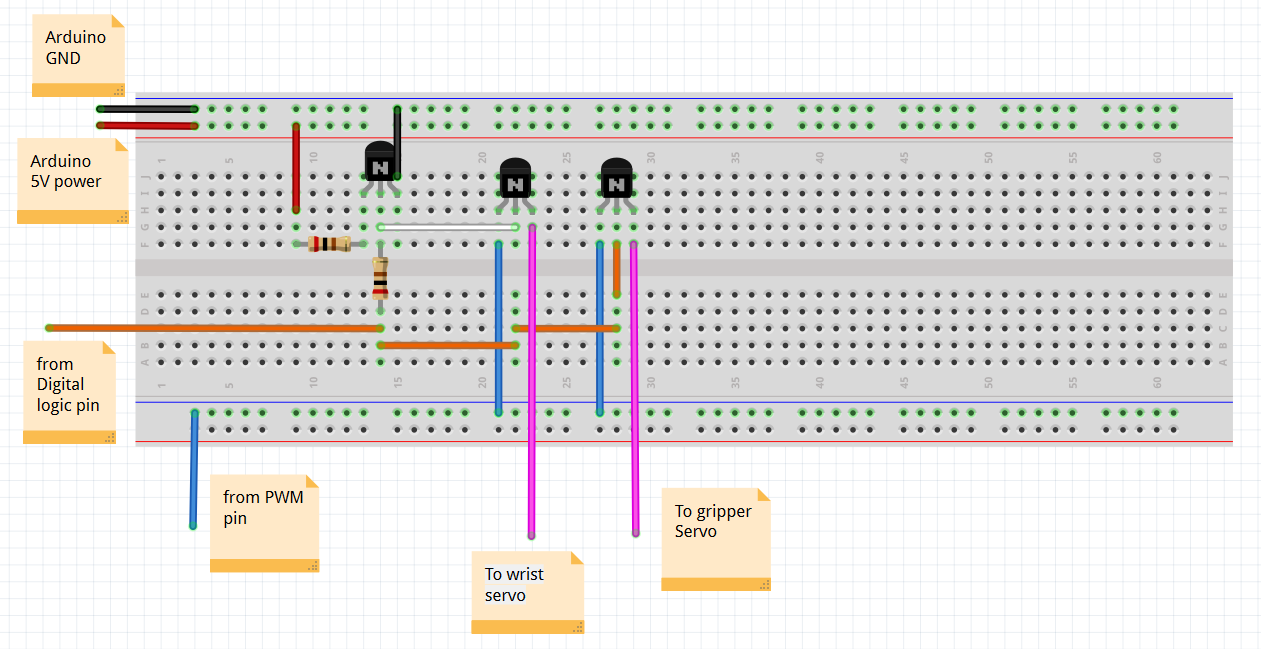
Task: Select the middle NPN transistor
Action: 514,180
